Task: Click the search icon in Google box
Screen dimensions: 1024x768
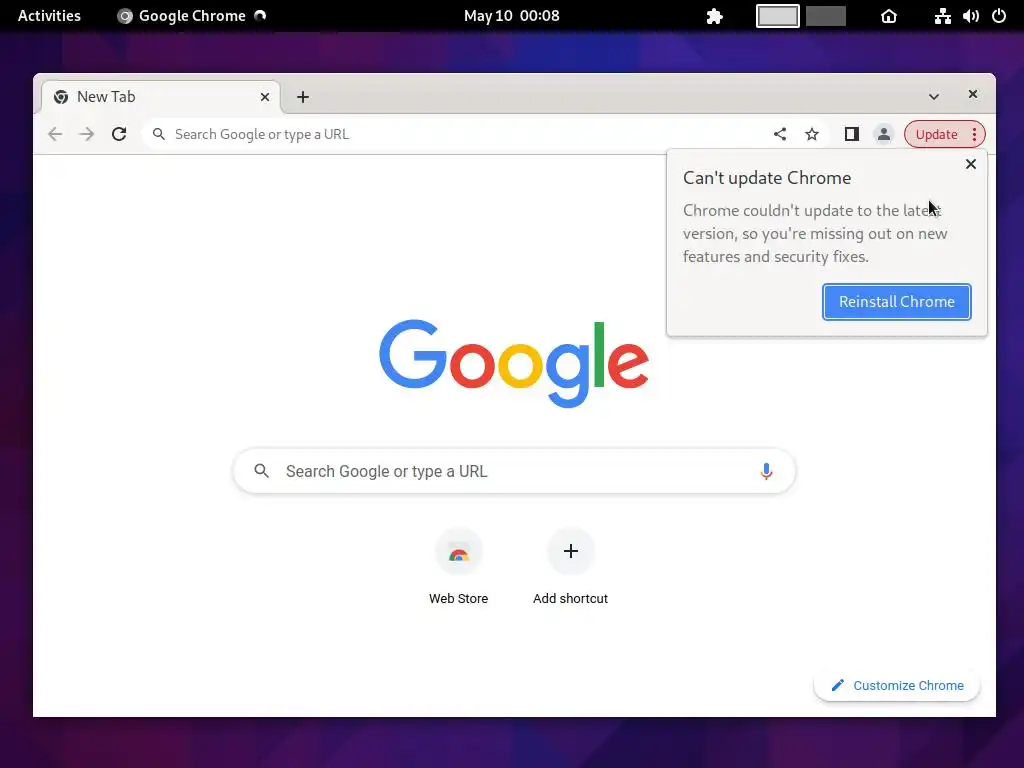Action: tap(261, 471)
